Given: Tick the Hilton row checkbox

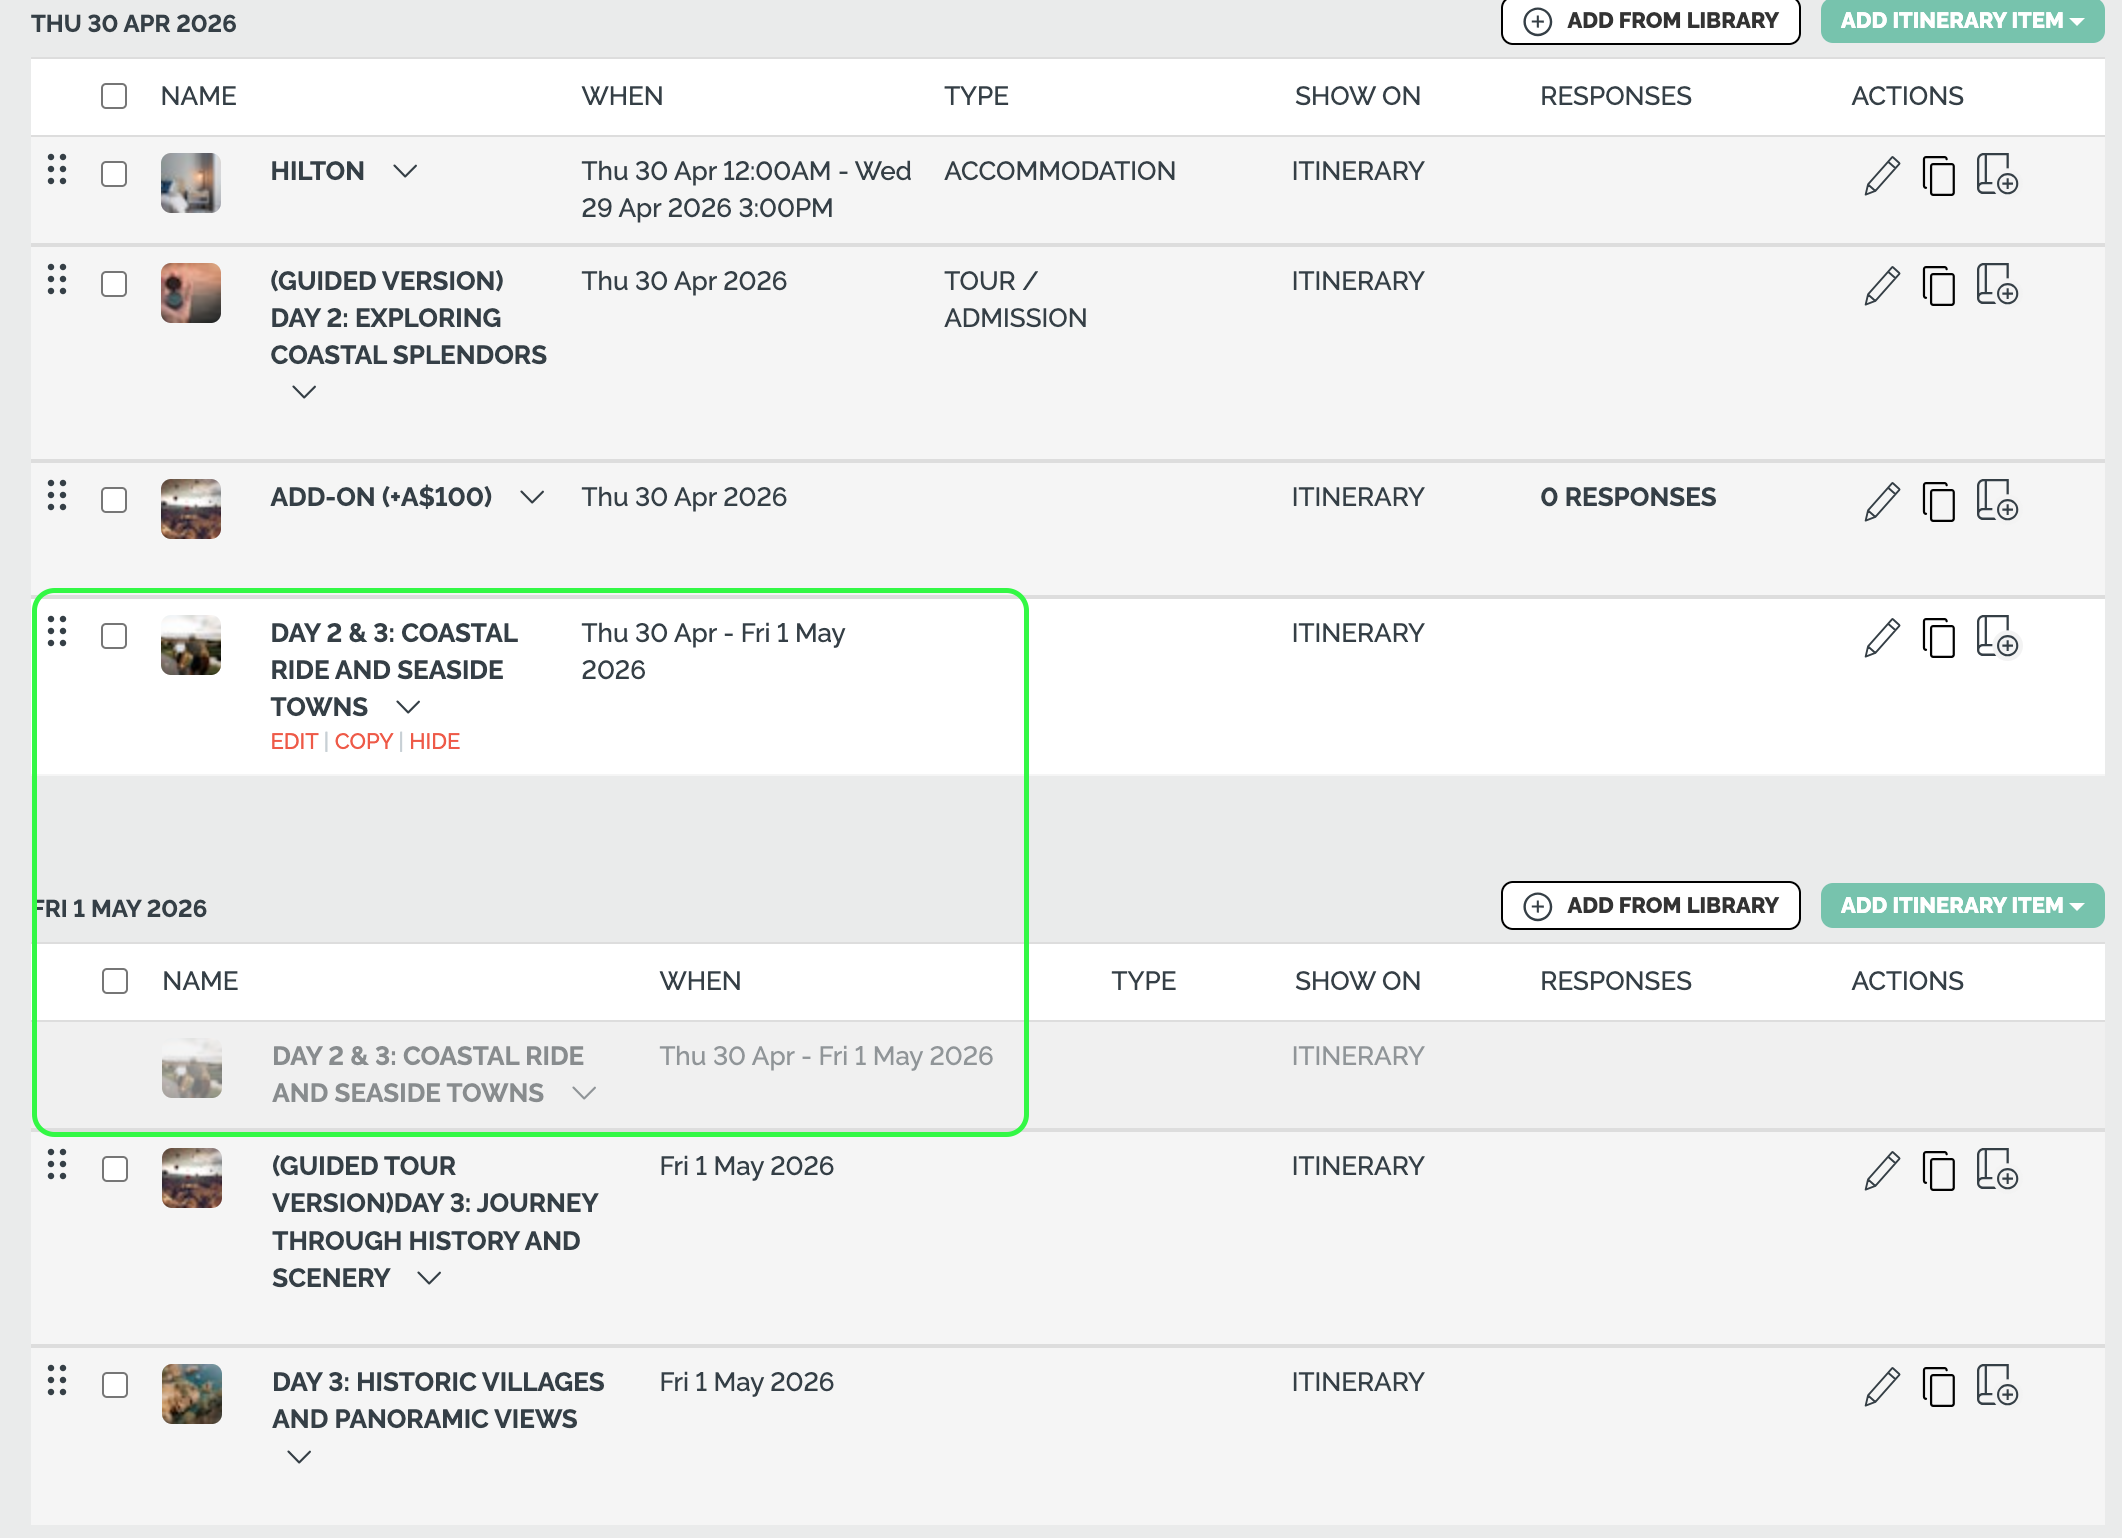Looking at the screenshot, I should [114, 174].
